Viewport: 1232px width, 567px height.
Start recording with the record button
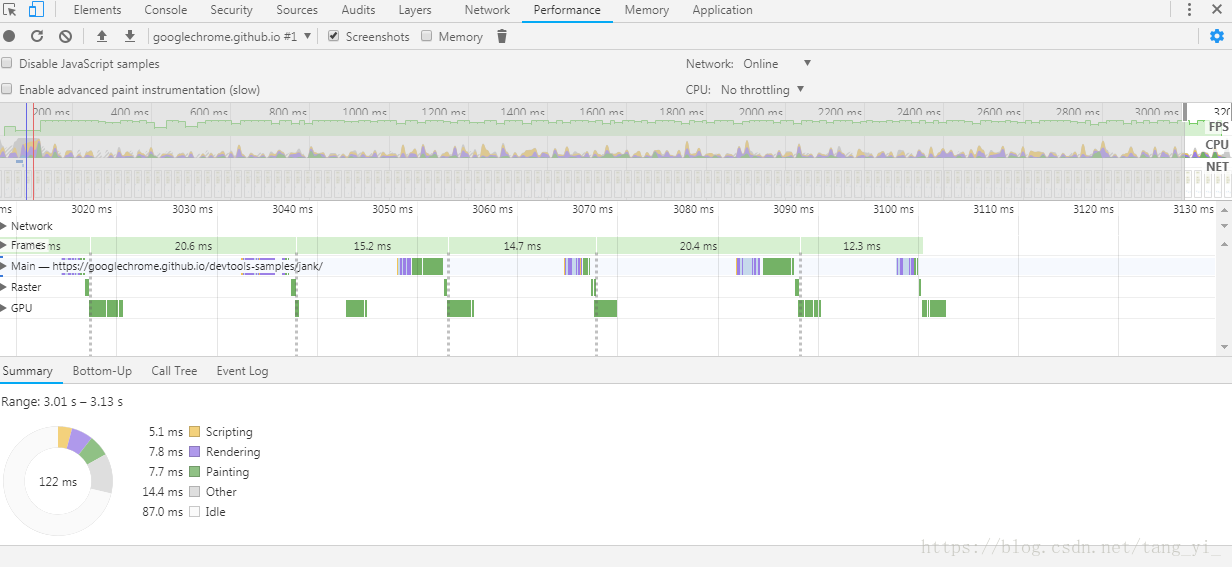pos(9,36)
